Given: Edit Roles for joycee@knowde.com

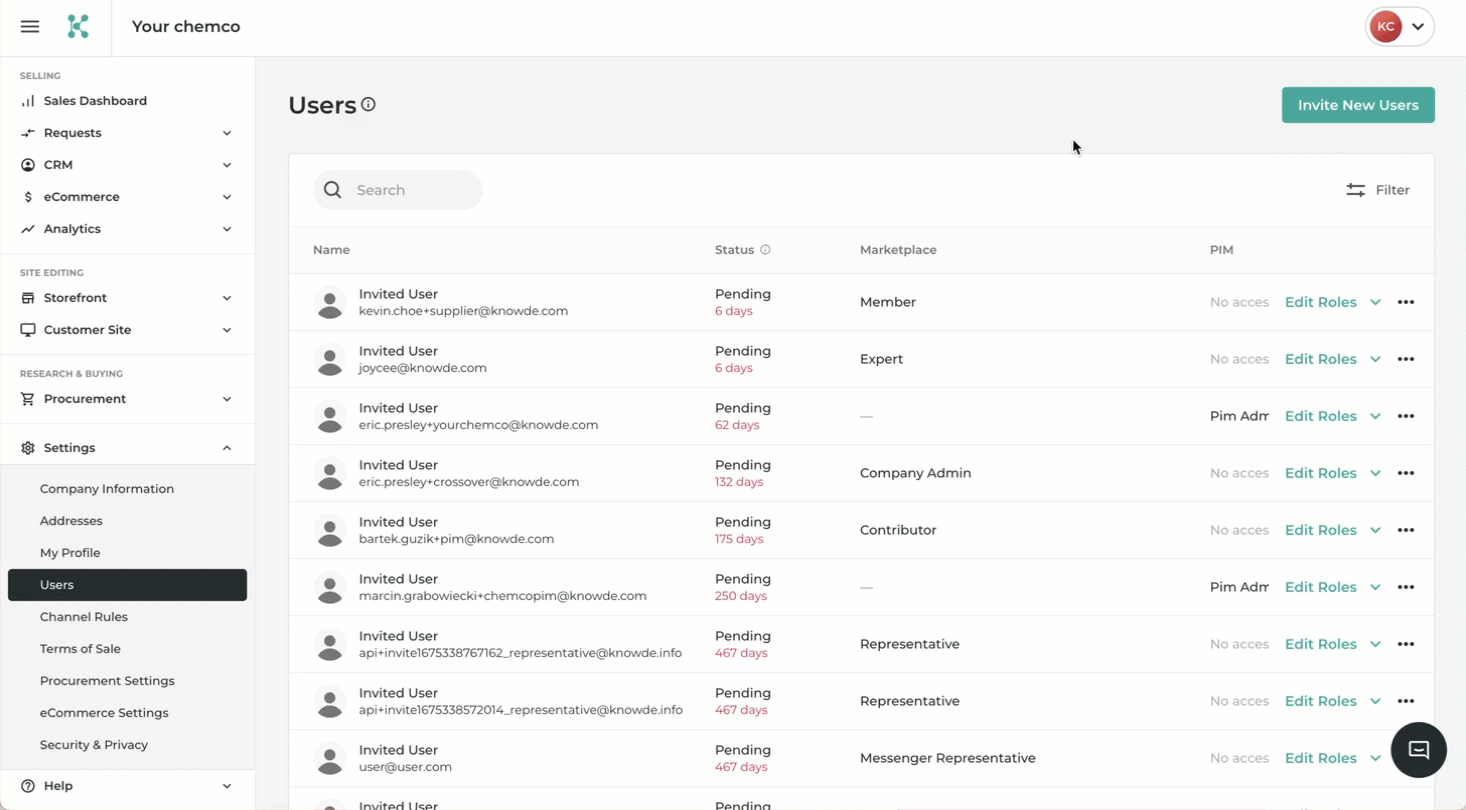Looking at the screenshot, I should 1320,359.
